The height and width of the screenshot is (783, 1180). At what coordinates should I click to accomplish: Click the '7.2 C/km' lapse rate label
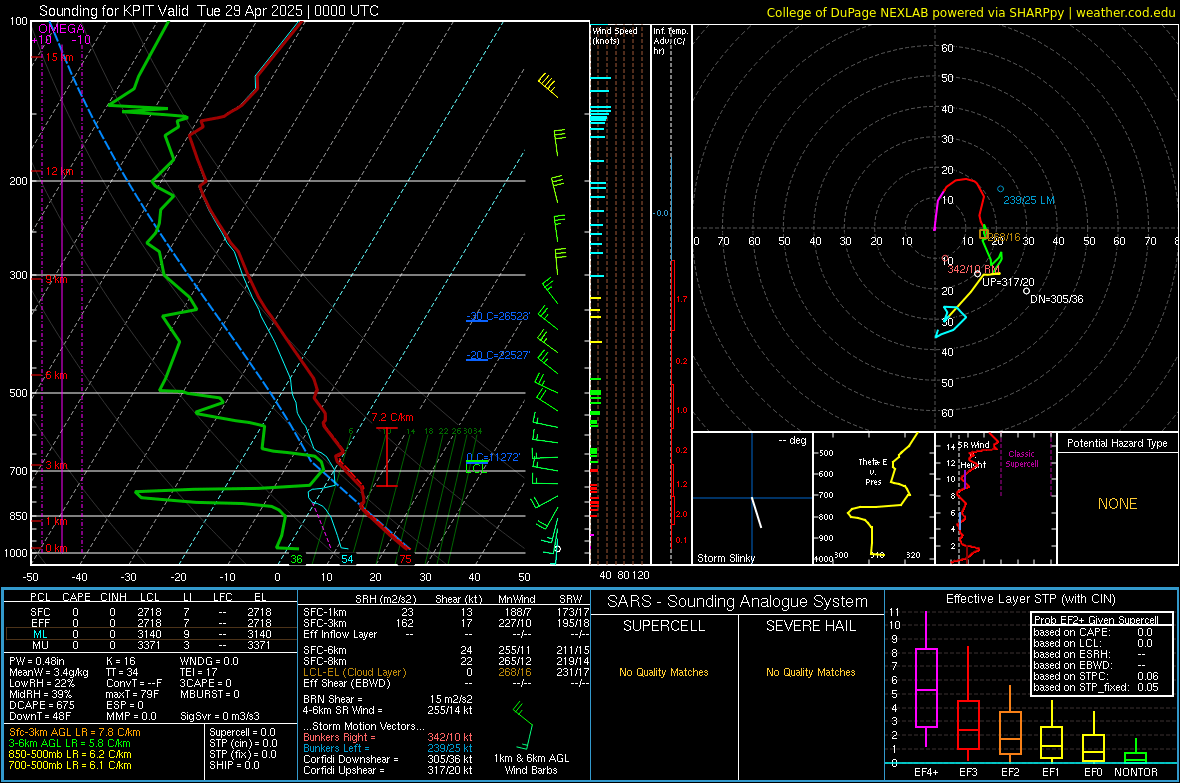coord(392,417)
